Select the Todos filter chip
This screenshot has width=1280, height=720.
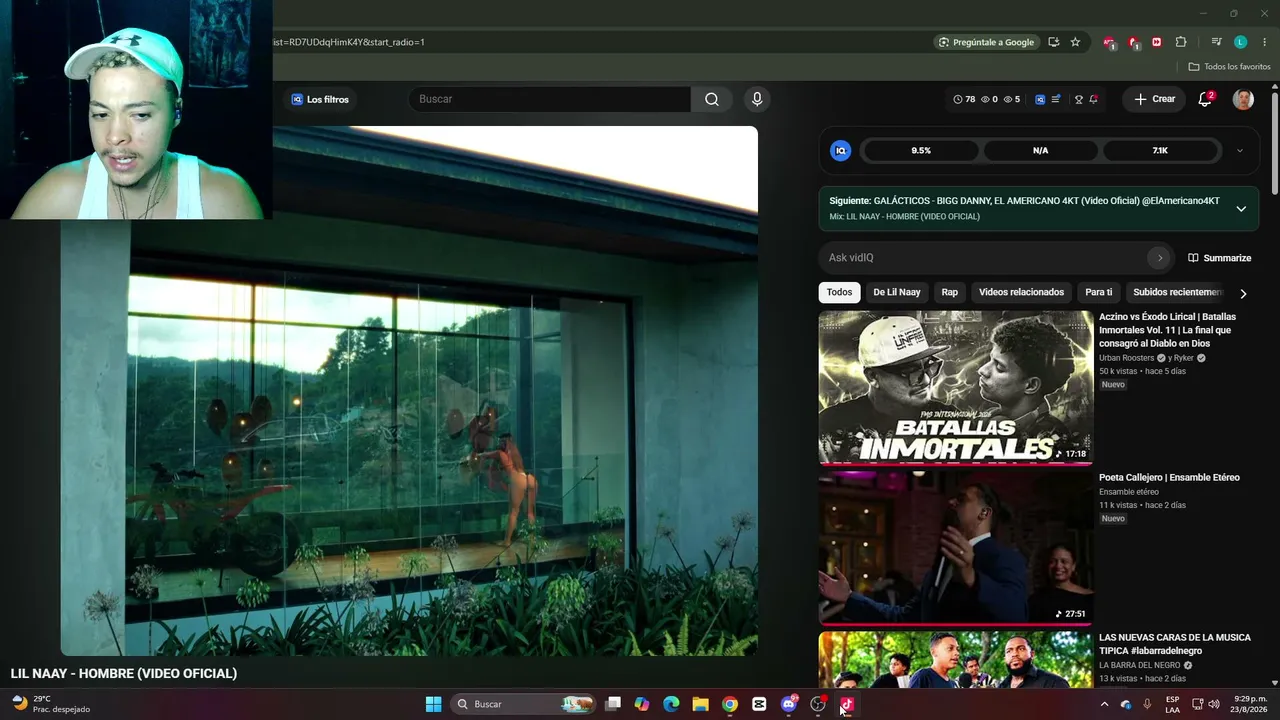[x=840, y=292]
